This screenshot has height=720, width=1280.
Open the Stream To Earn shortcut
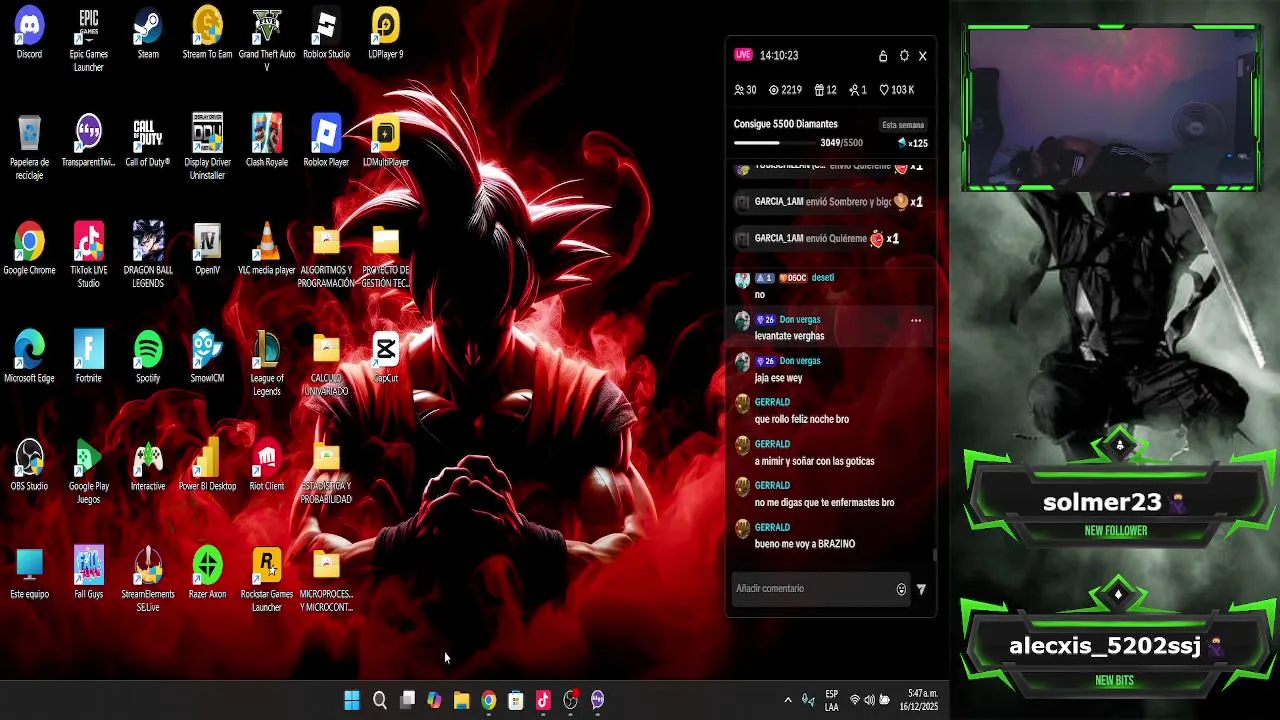click(207, 34)
